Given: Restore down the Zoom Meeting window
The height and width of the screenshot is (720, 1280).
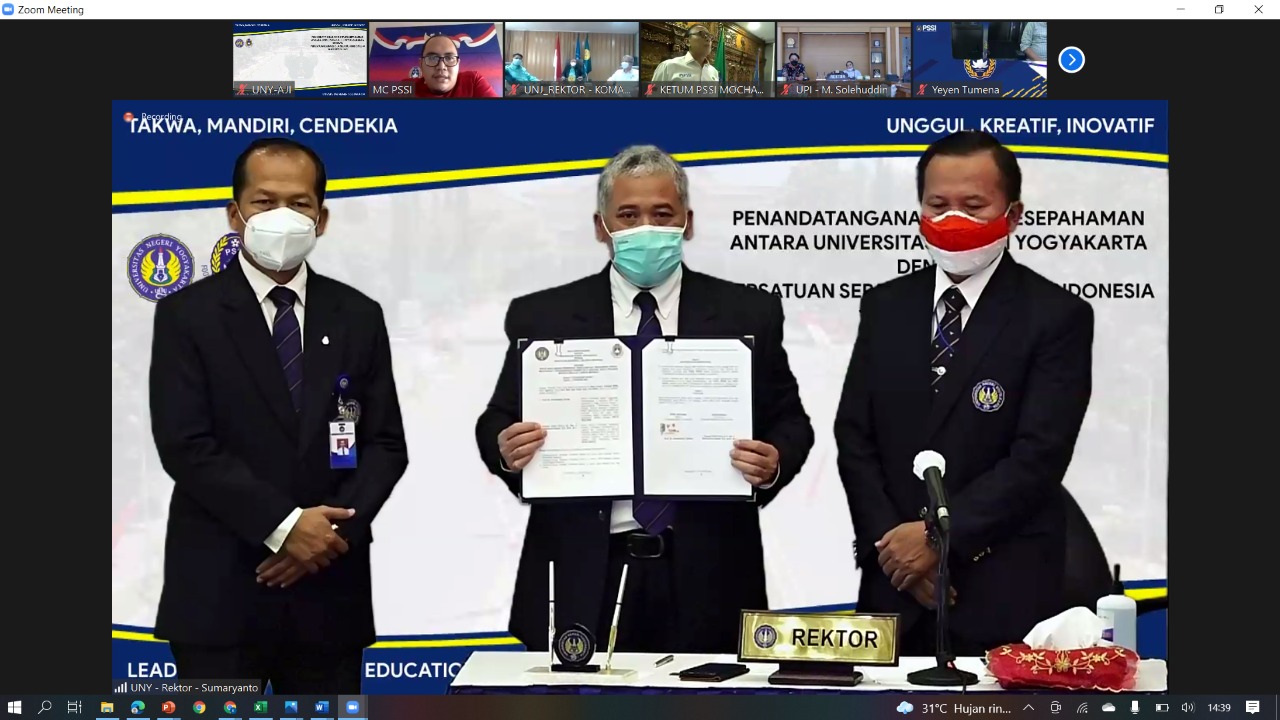Looking at the screenshot, I should [x=1219, y=9].
